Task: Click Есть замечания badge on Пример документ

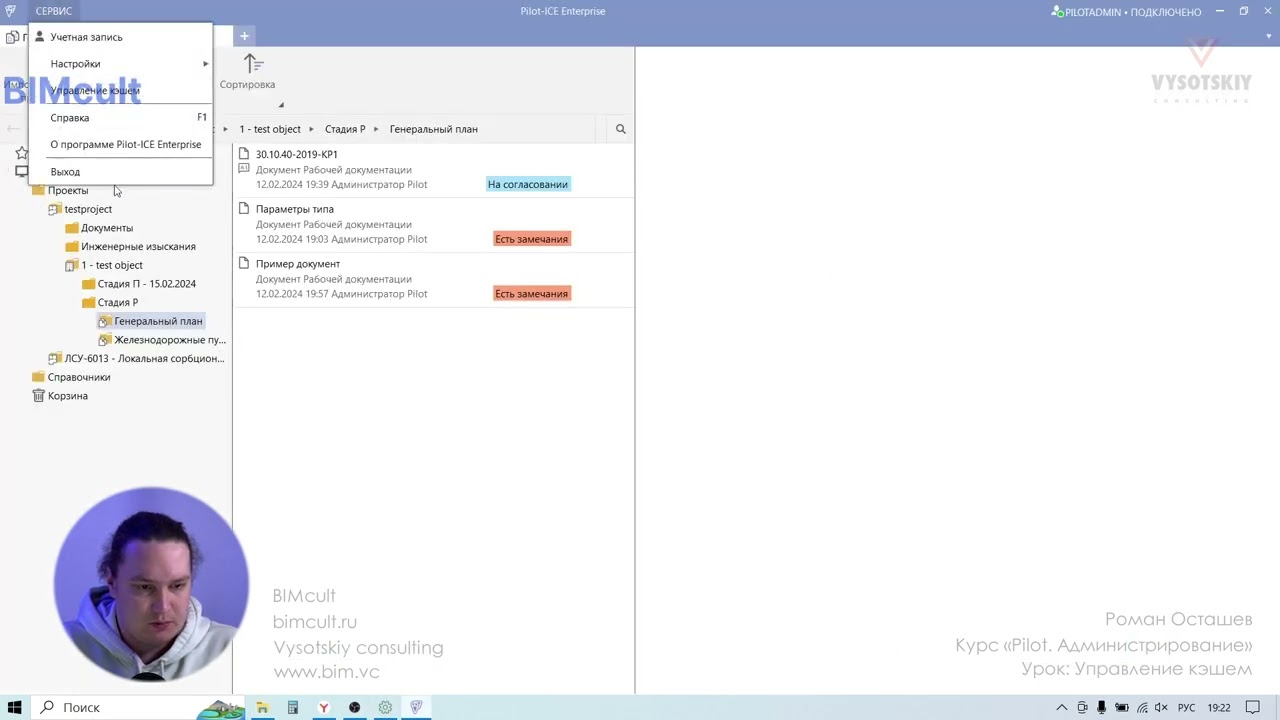Action: [532, 294]
